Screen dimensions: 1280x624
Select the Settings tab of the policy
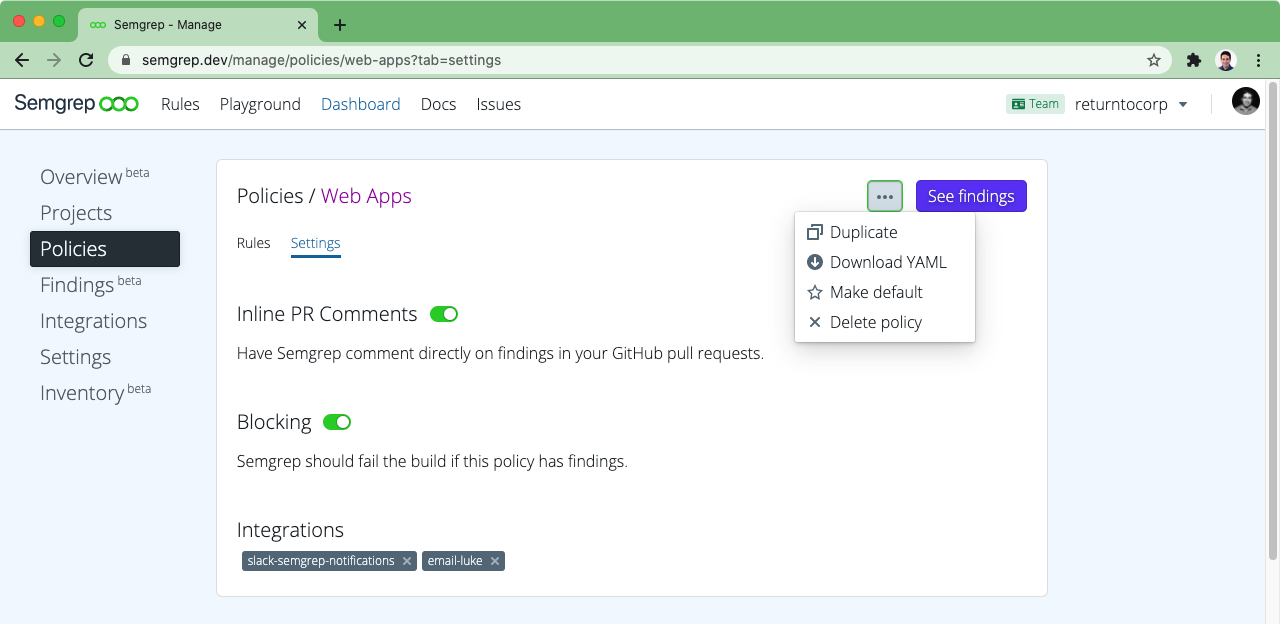[316, 243]
